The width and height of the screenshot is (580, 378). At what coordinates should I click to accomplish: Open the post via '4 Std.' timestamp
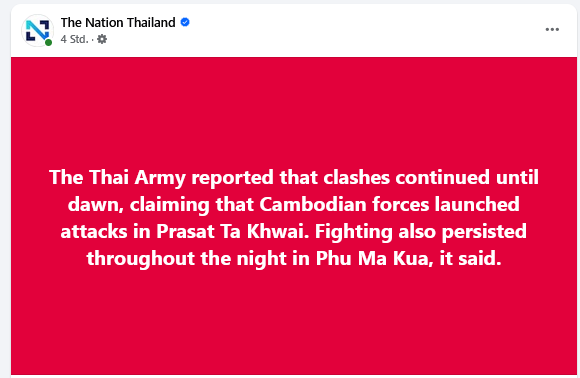pyautogui.click(x=74, y=39)
